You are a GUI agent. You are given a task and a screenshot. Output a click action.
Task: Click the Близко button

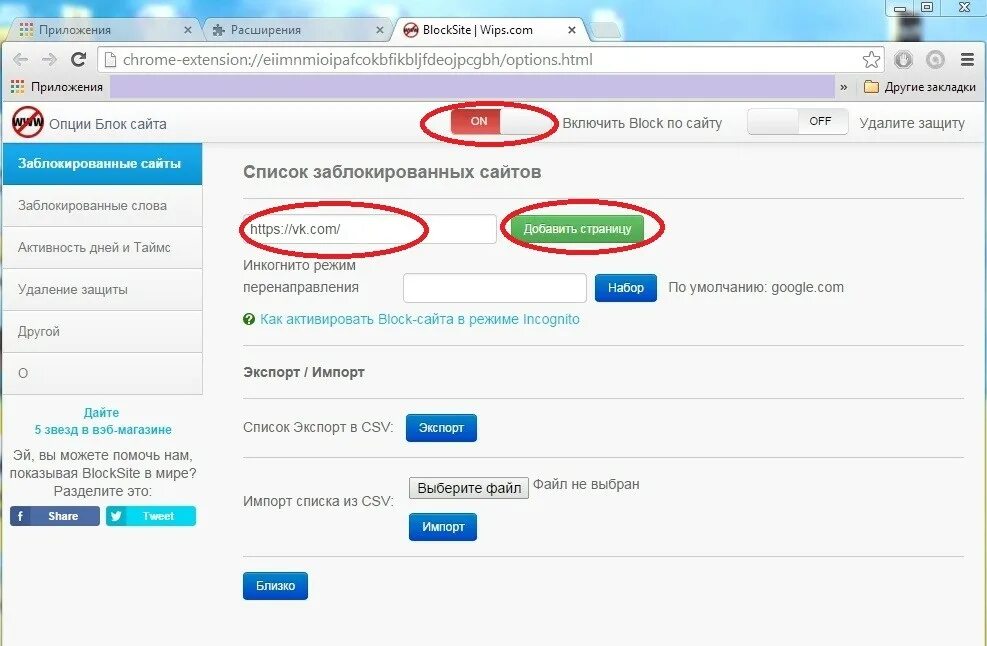275,586
